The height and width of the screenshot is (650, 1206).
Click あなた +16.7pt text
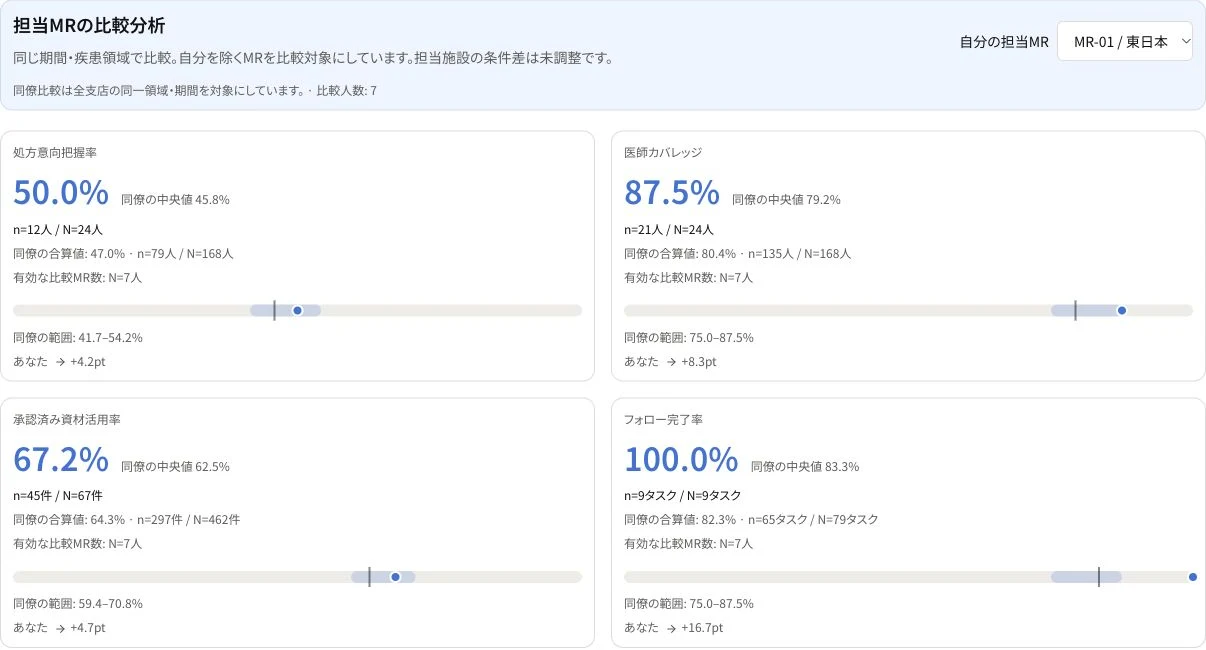[674, 628]
